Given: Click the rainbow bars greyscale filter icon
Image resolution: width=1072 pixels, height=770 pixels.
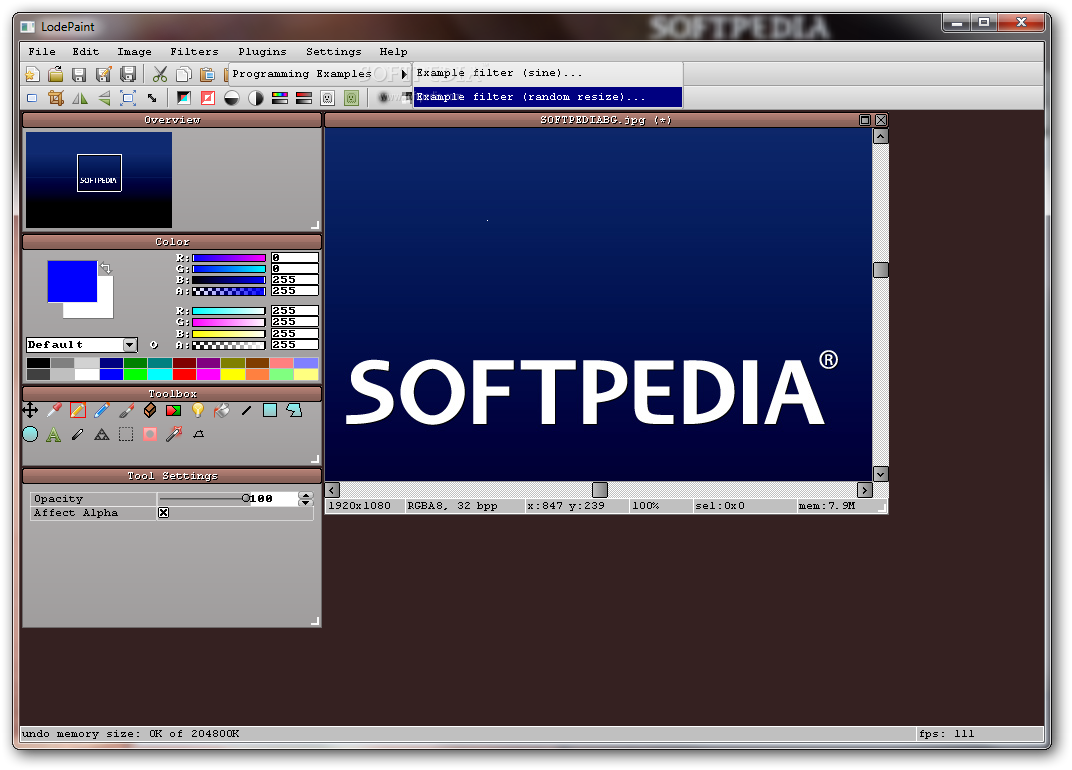Looking at the screenshot, I should (280, 98).
